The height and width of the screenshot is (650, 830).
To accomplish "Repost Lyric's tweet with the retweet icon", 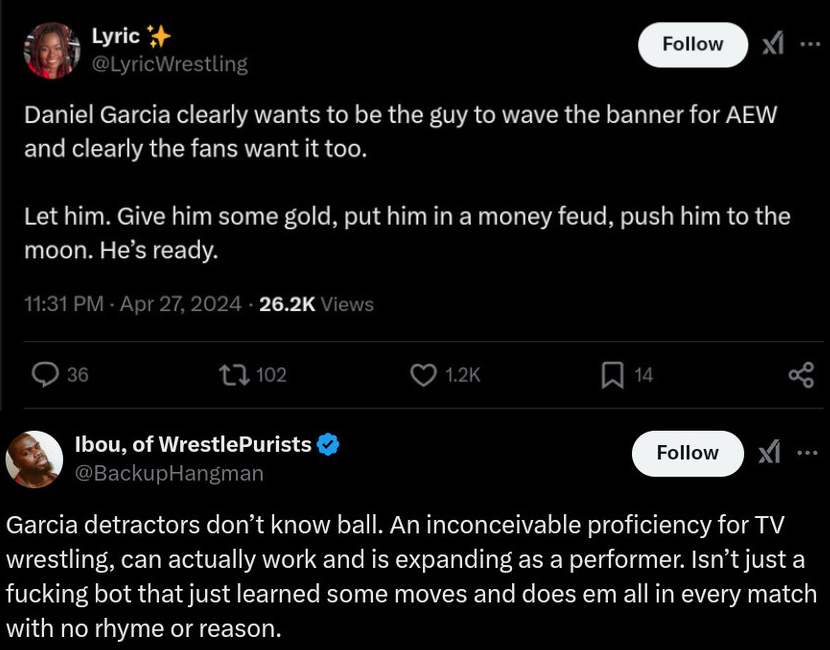I will [232, 374].
